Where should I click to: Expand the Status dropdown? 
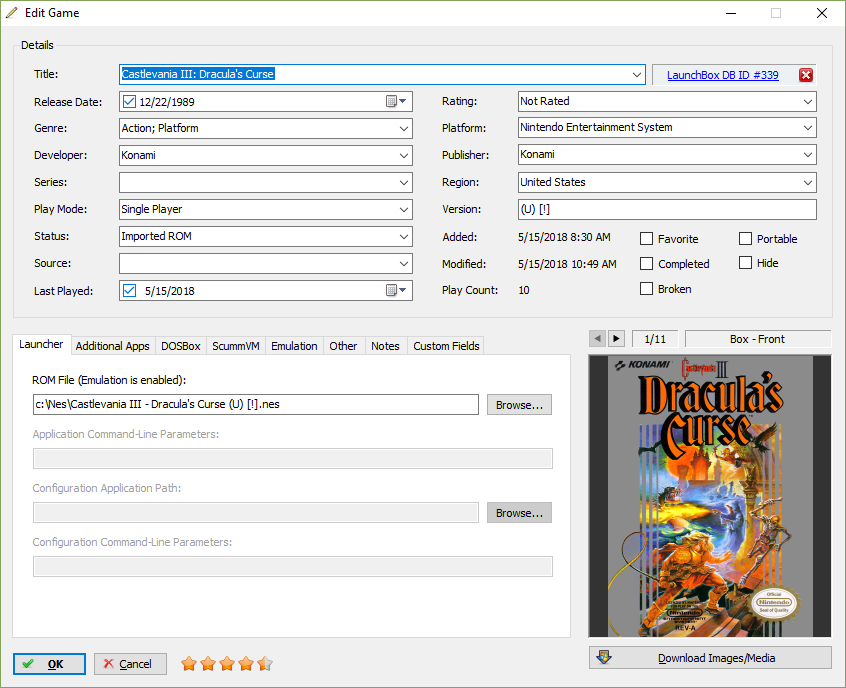pyautogui.click(x=404, y=236)
